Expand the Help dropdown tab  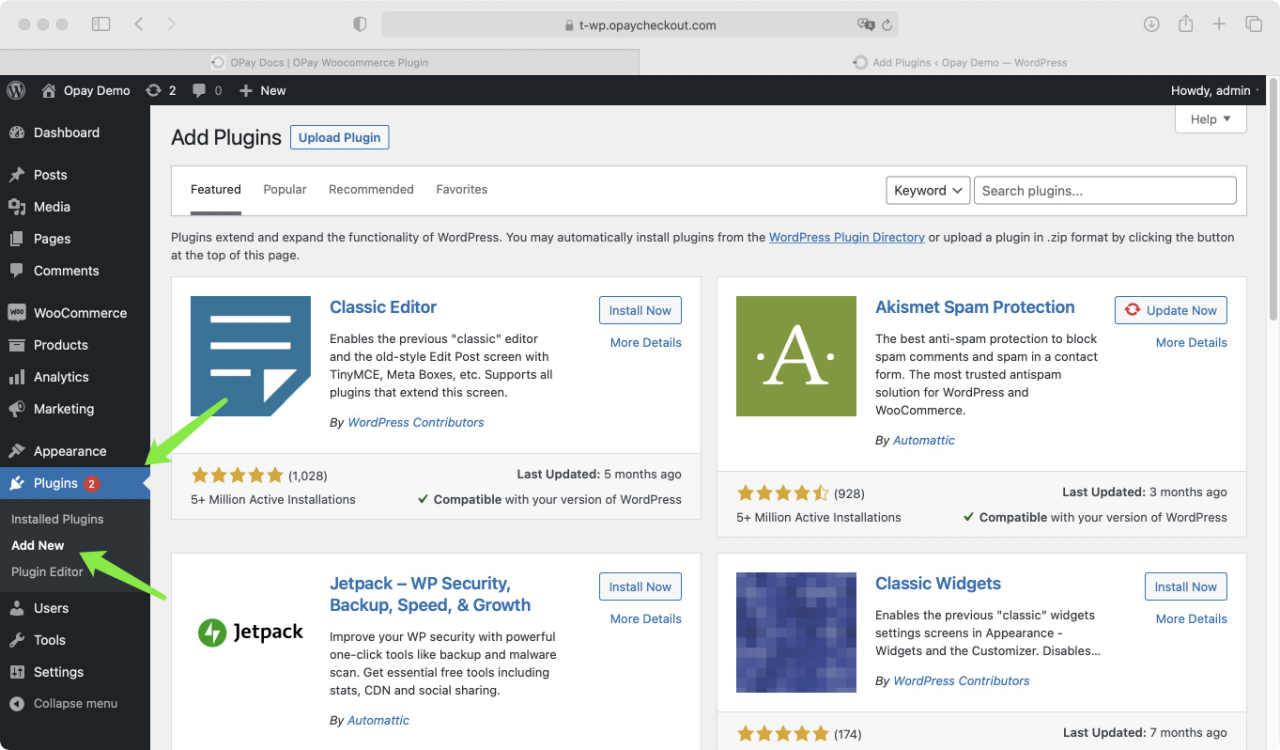[x=1211, y=119]
